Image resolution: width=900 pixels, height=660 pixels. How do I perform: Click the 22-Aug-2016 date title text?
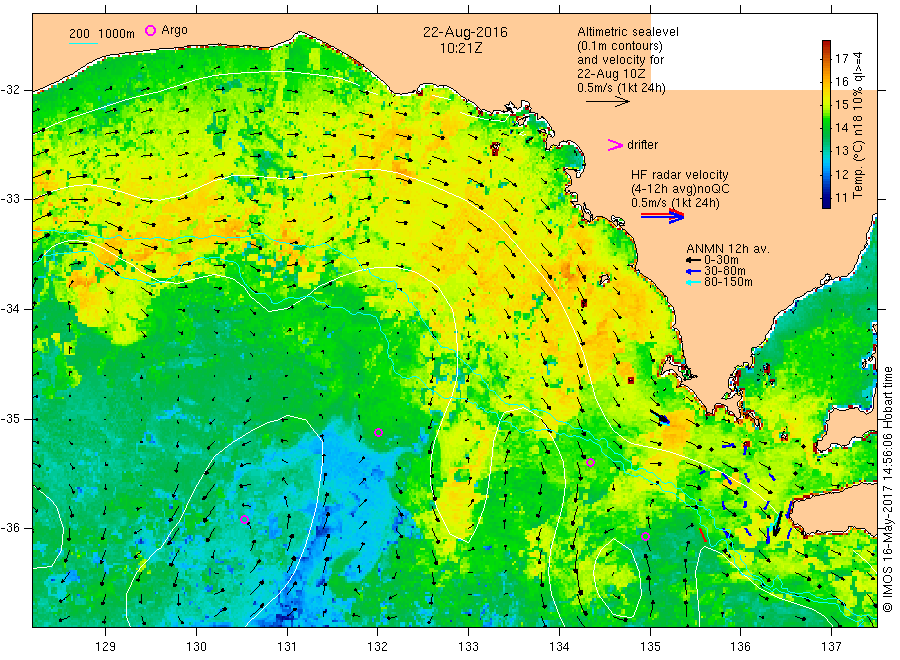click(465, 32)
